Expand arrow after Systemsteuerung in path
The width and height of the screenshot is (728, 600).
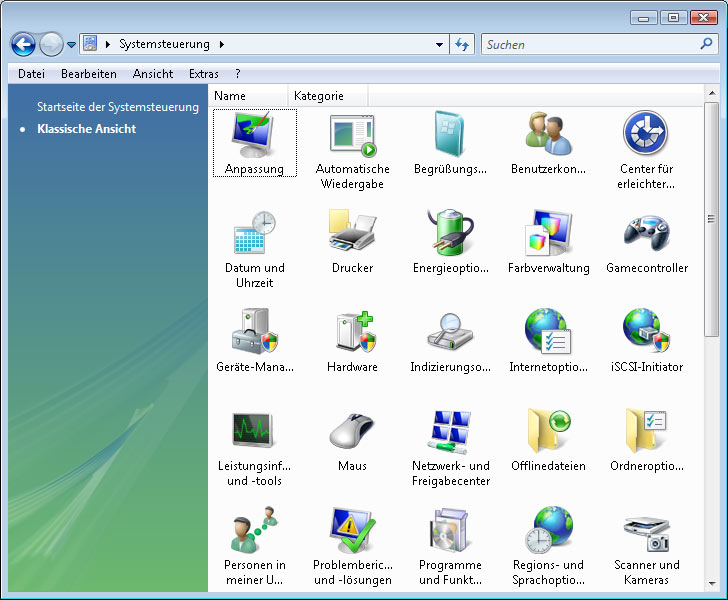click(221, 45)
